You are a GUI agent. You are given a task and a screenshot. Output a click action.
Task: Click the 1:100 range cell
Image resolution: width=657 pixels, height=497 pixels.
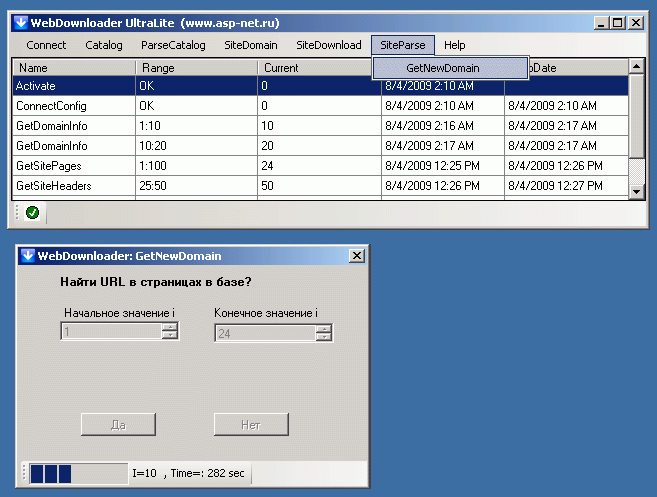point(196,166)
